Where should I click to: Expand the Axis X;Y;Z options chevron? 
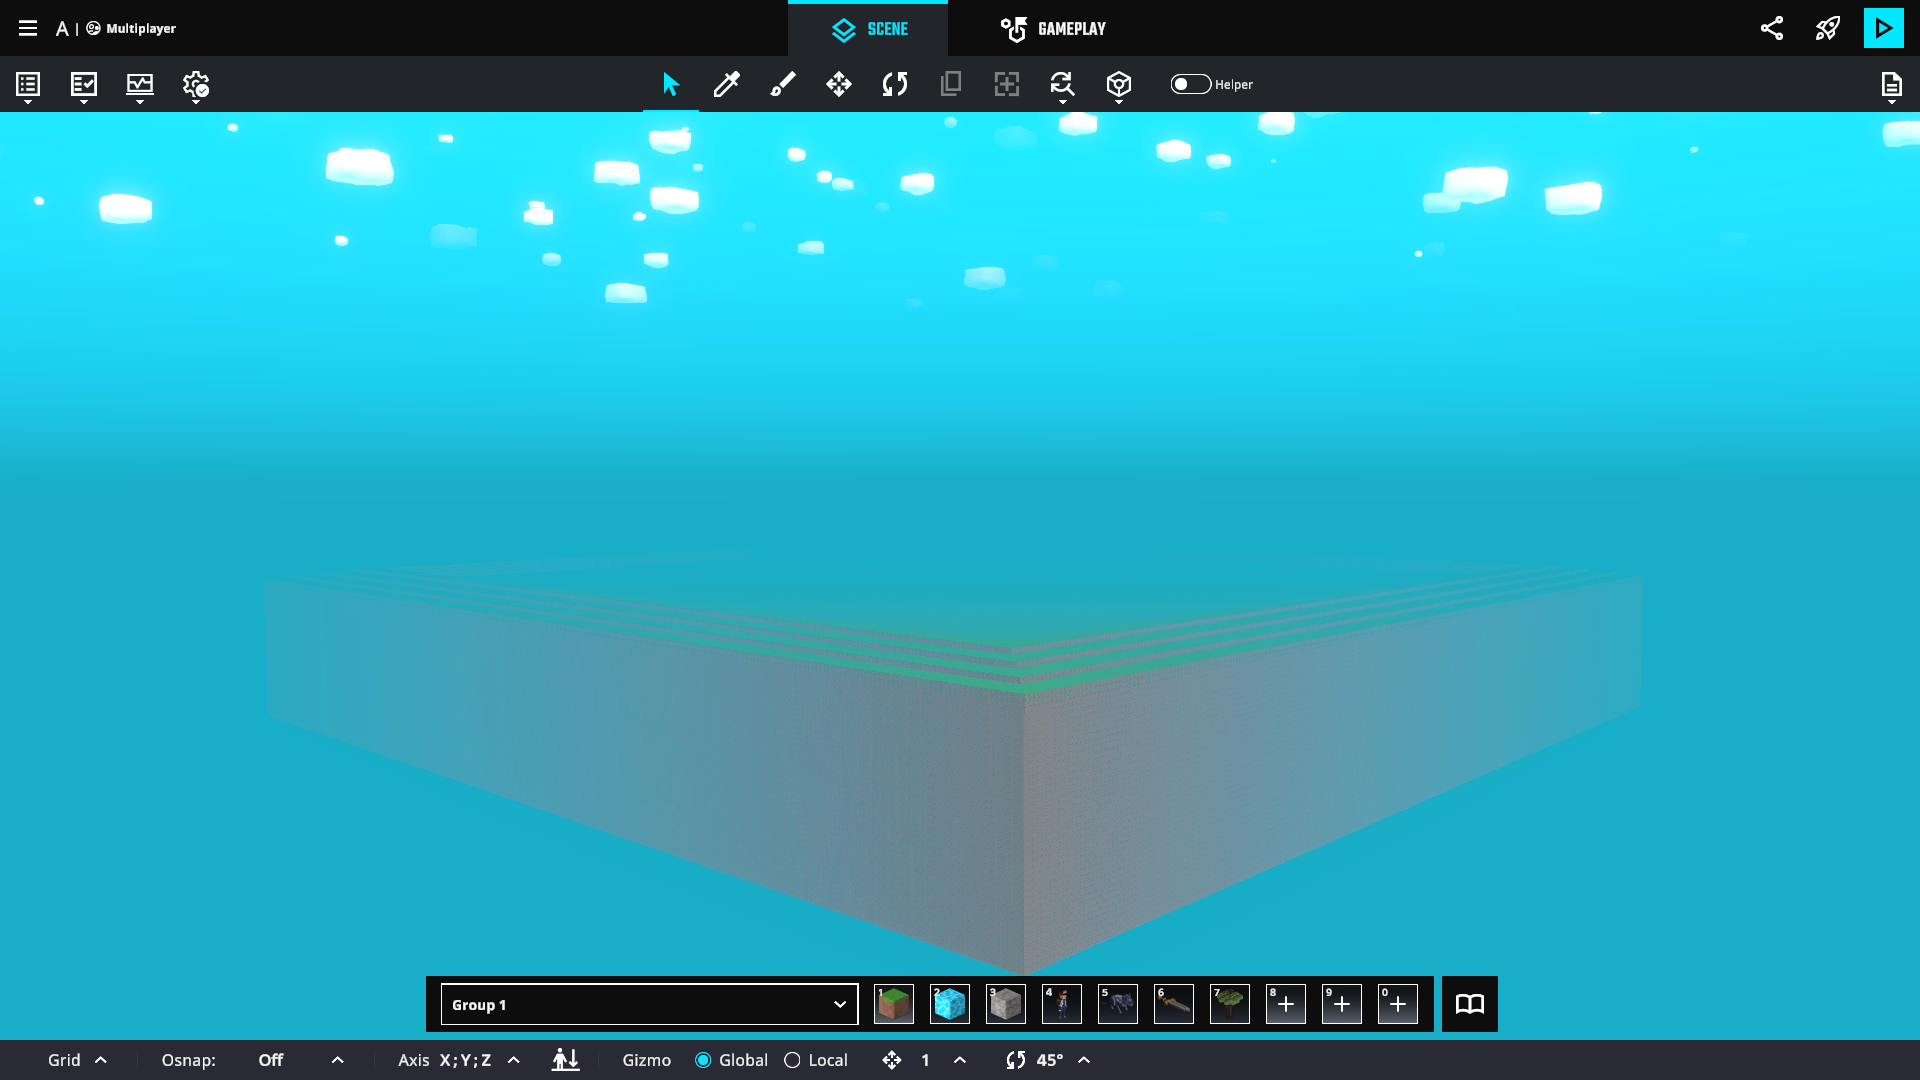click(x=514, y=1060)
